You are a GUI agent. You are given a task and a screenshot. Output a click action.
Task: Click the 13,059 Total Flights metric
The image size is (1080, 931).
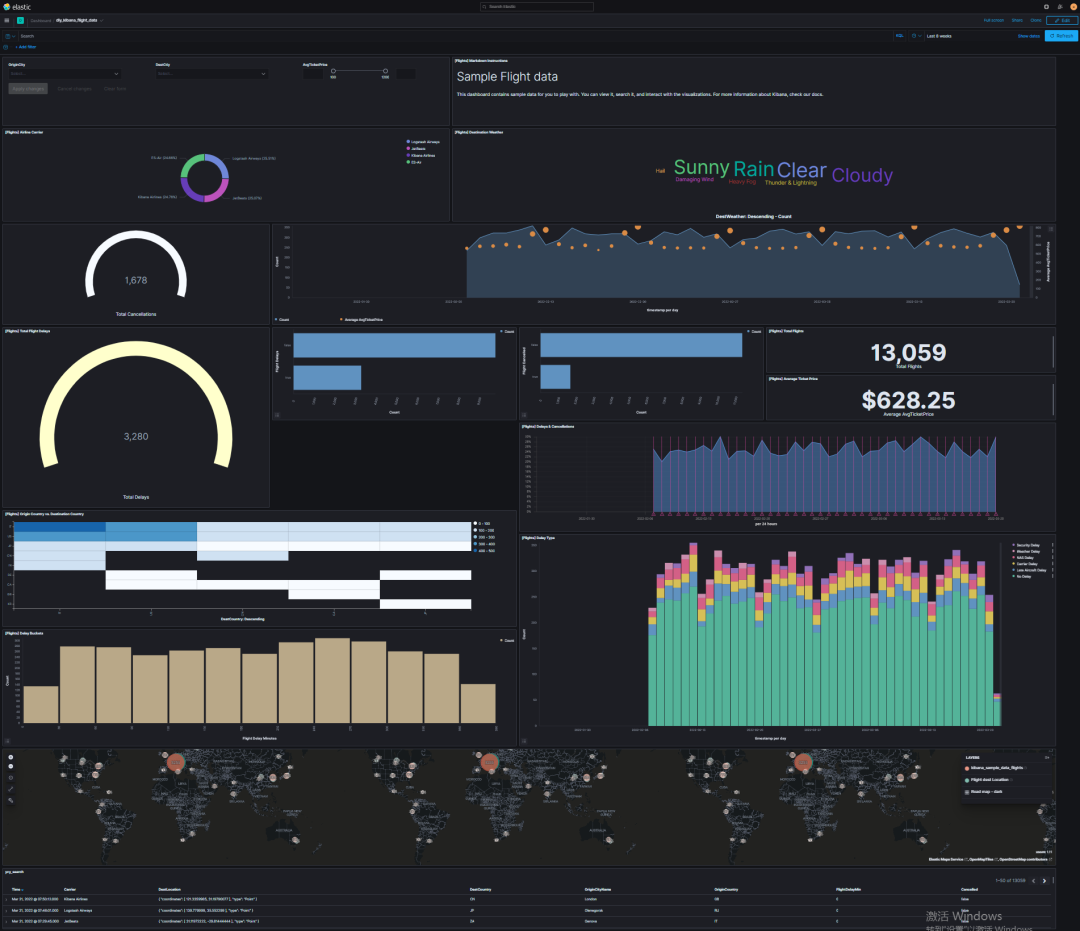click(x=908, y=353)
